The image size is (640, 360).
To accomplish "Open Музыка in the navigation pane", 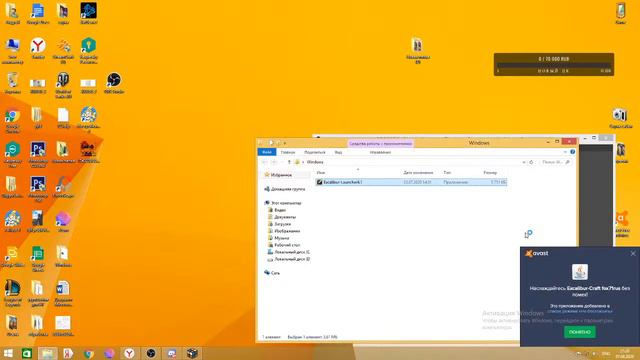I will [278, 238].
